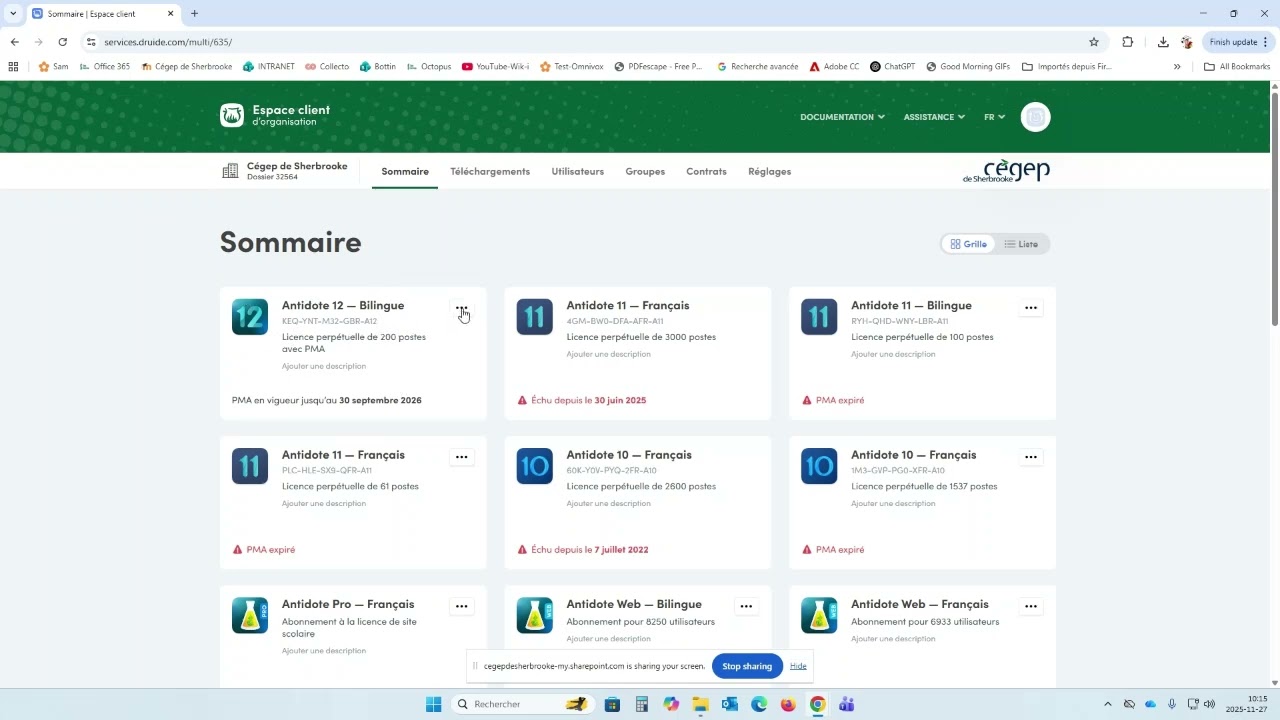Screen dimensions: 1280x720
Task: Add a description to Antidote Pro — Français
Action: tap(324, 651)
